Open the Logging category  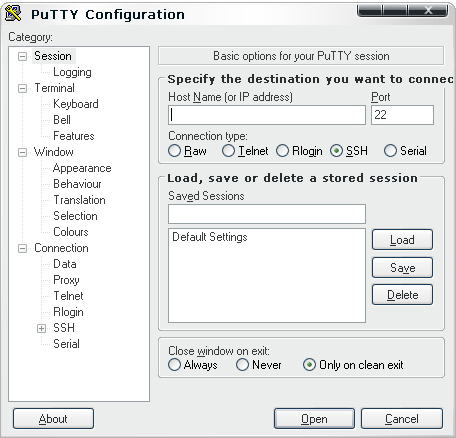pos(72,72)
